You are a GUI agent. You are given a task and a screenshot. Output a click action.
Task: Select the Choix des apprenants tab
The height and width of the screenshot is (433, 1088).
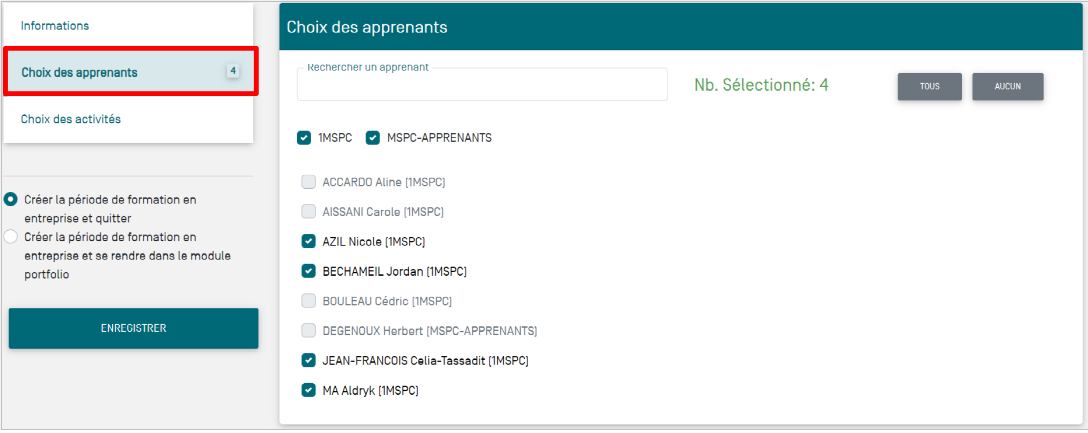[x=80, y=72]
